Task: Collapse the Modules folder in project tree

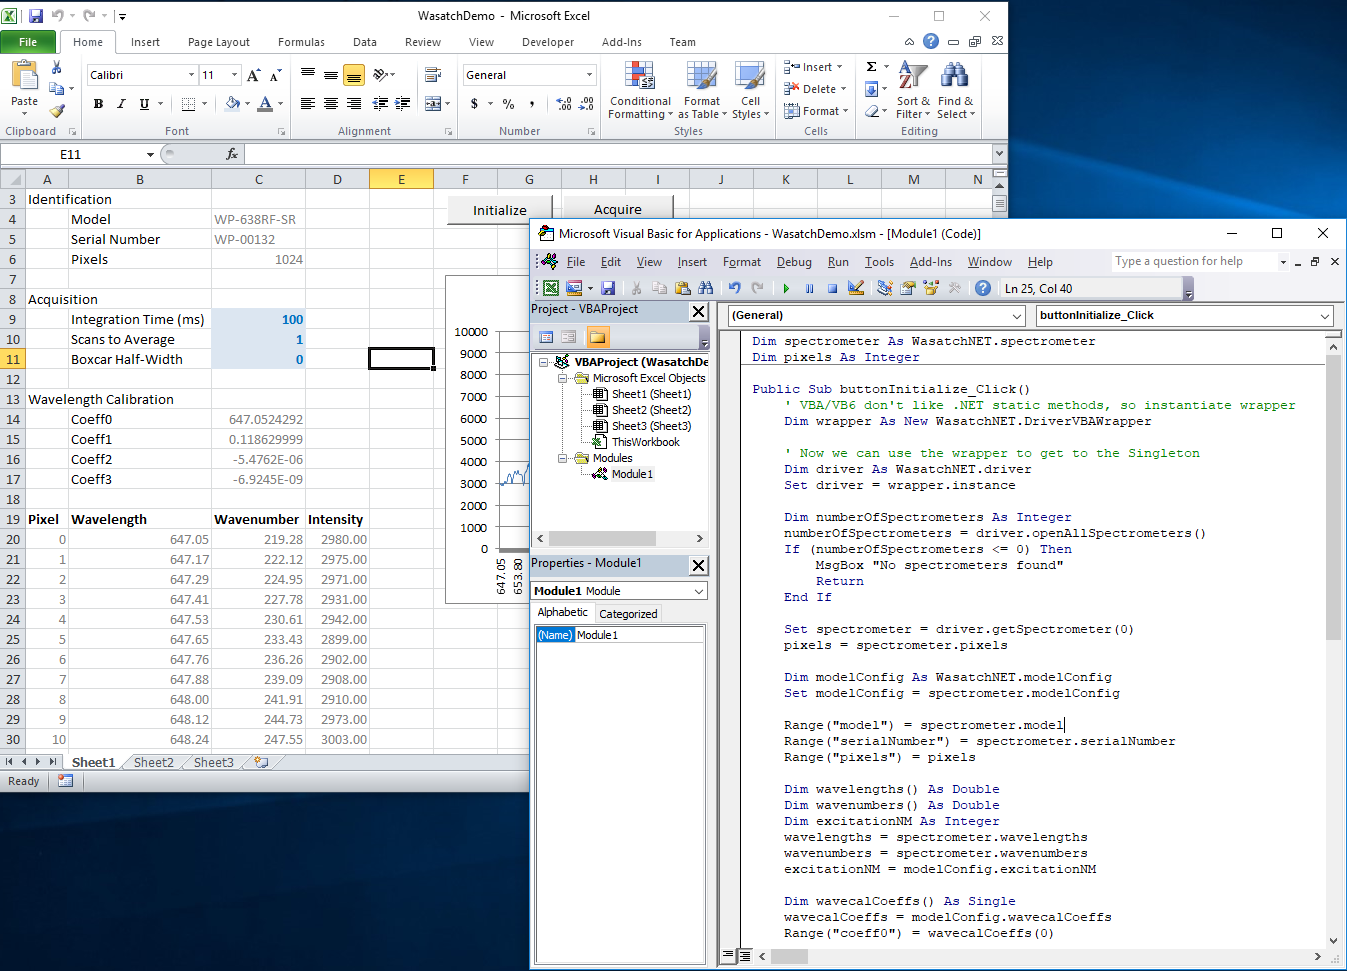Action: click(x=563, y=458)
